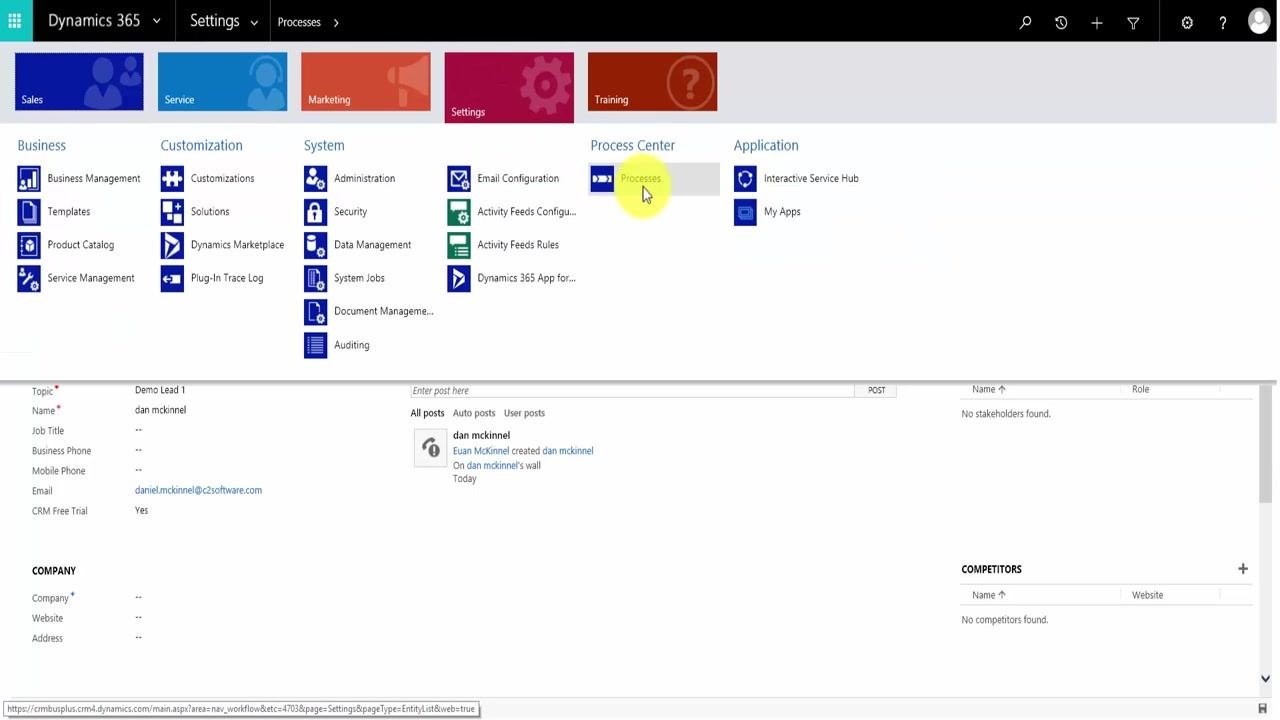
Task: Switch to the All posts tab
Action: tap(427, 413)
